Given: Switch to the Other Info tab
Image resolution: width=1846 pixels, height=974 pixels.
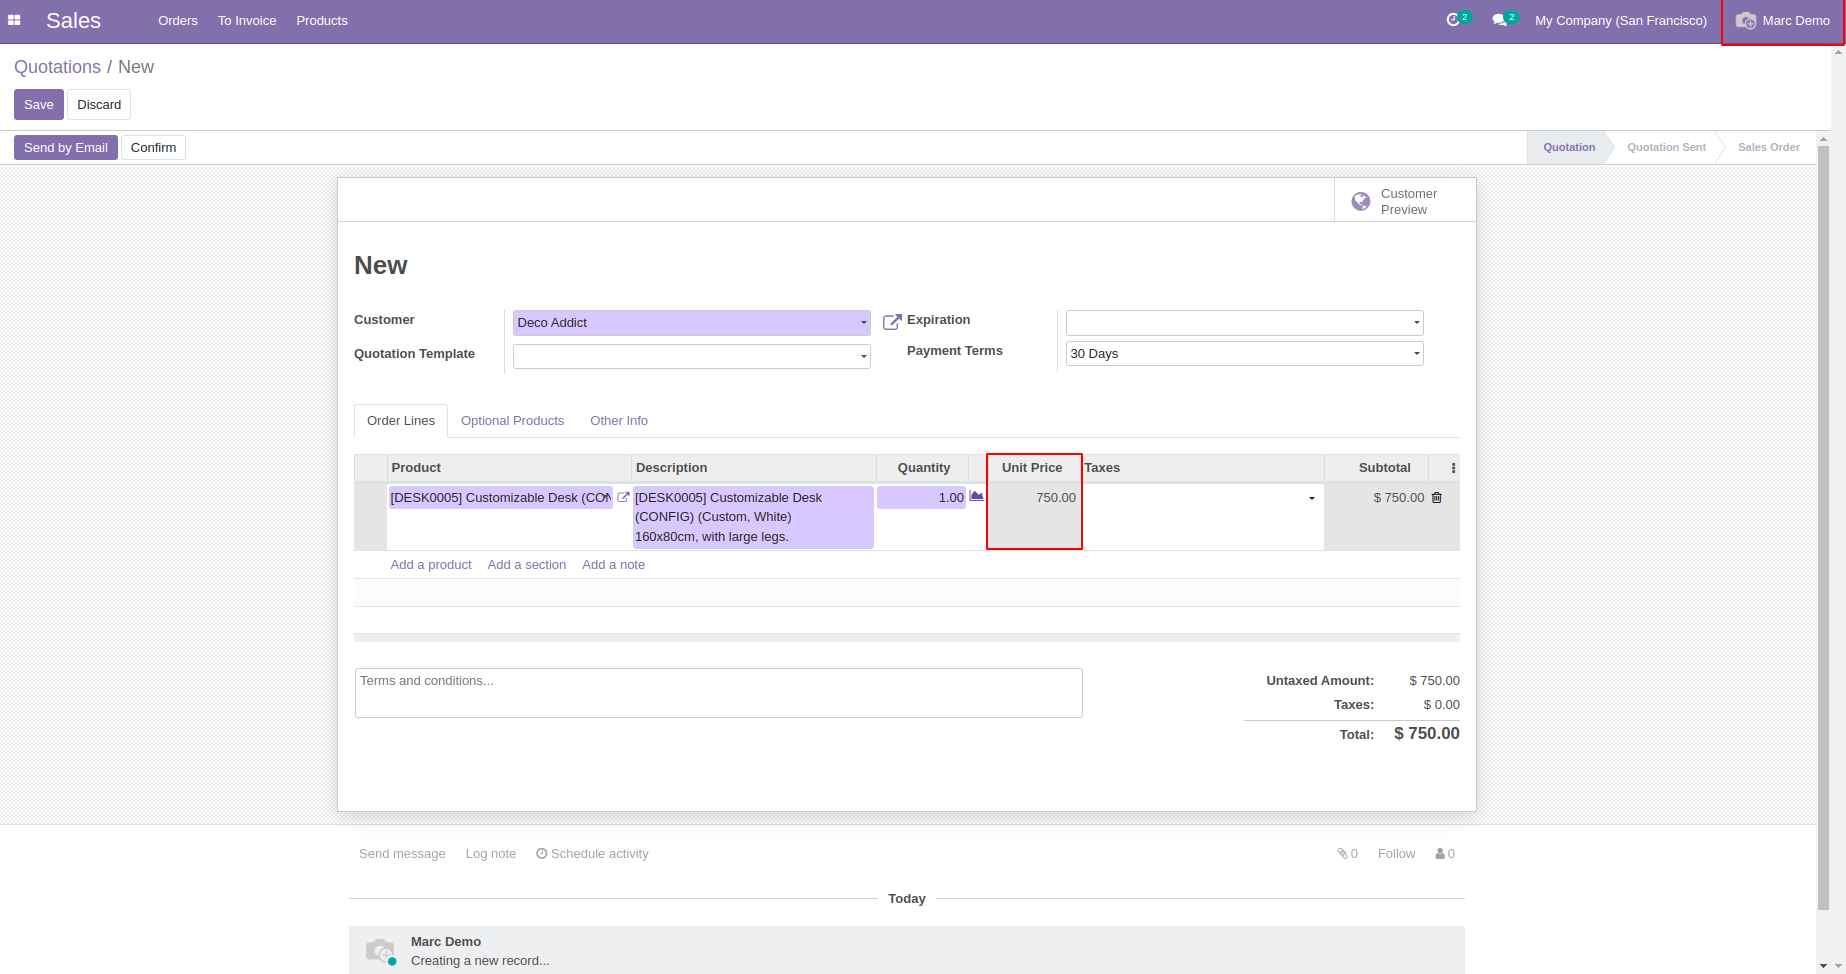Looking at the screenshot, I should point(619,421).
